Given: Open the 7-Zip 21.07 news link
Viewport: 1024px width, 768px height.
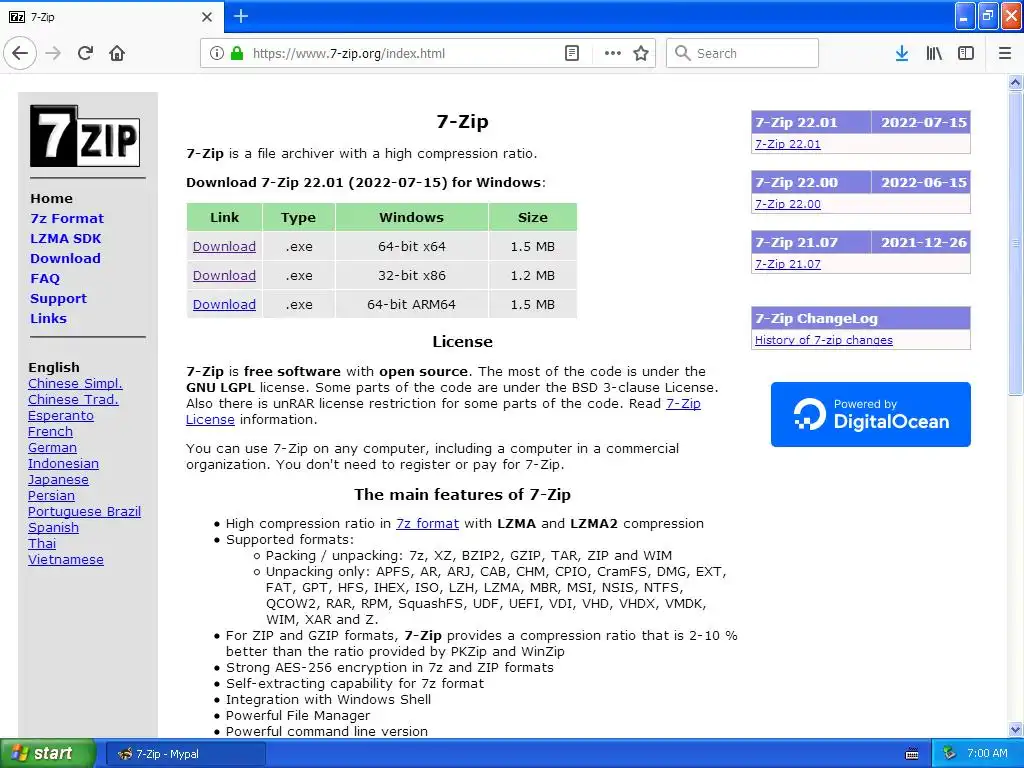Looking at the screenshot, I should point(788,264).
